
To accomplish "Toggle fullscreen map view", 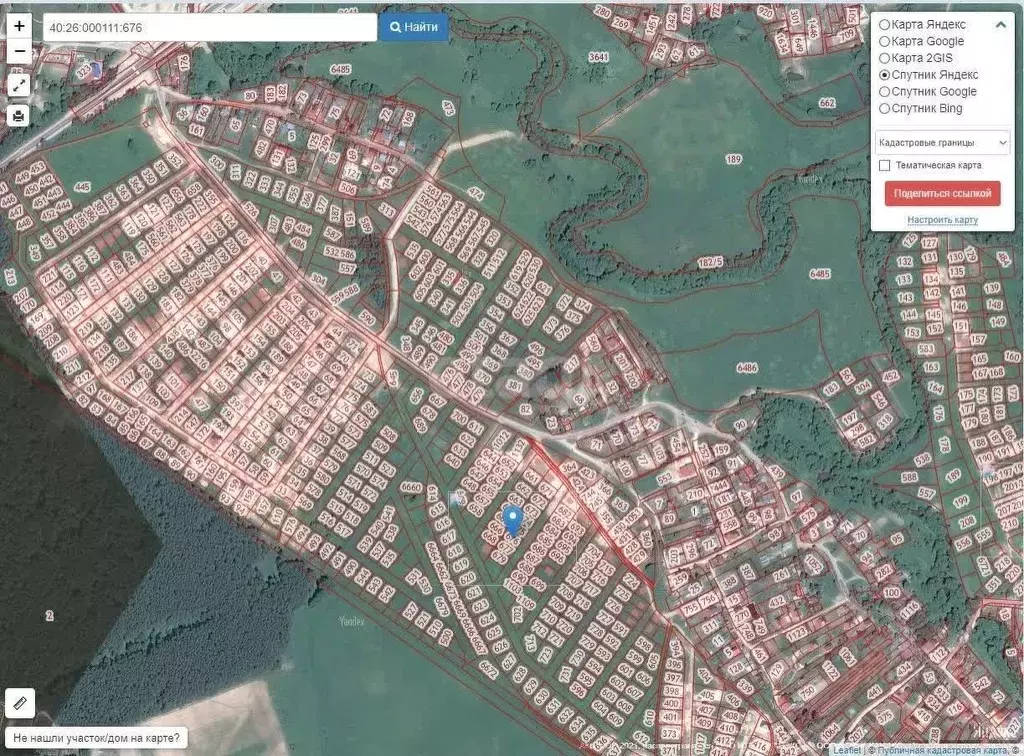I will coord(19,85).
